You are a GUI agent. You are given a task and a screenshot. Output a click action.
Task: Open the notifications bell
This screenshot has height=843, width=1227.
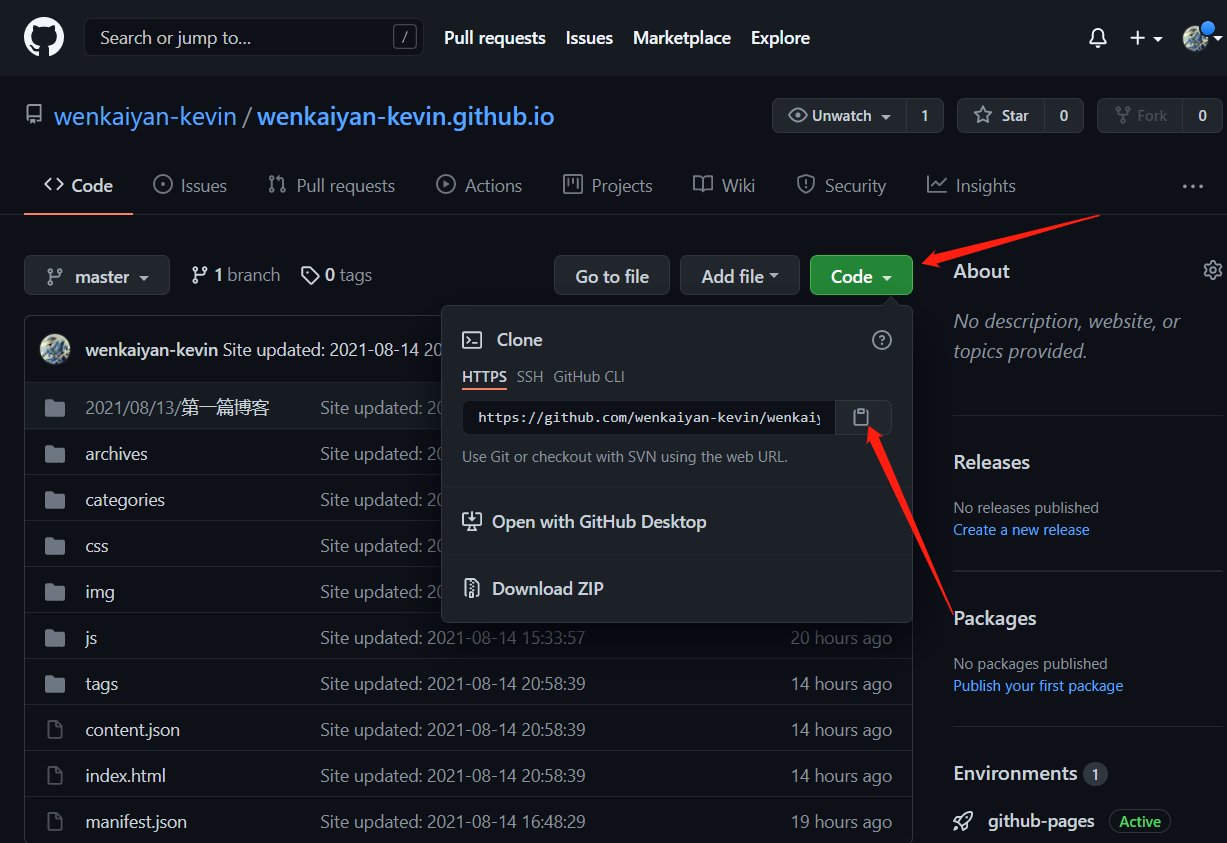1098,38
